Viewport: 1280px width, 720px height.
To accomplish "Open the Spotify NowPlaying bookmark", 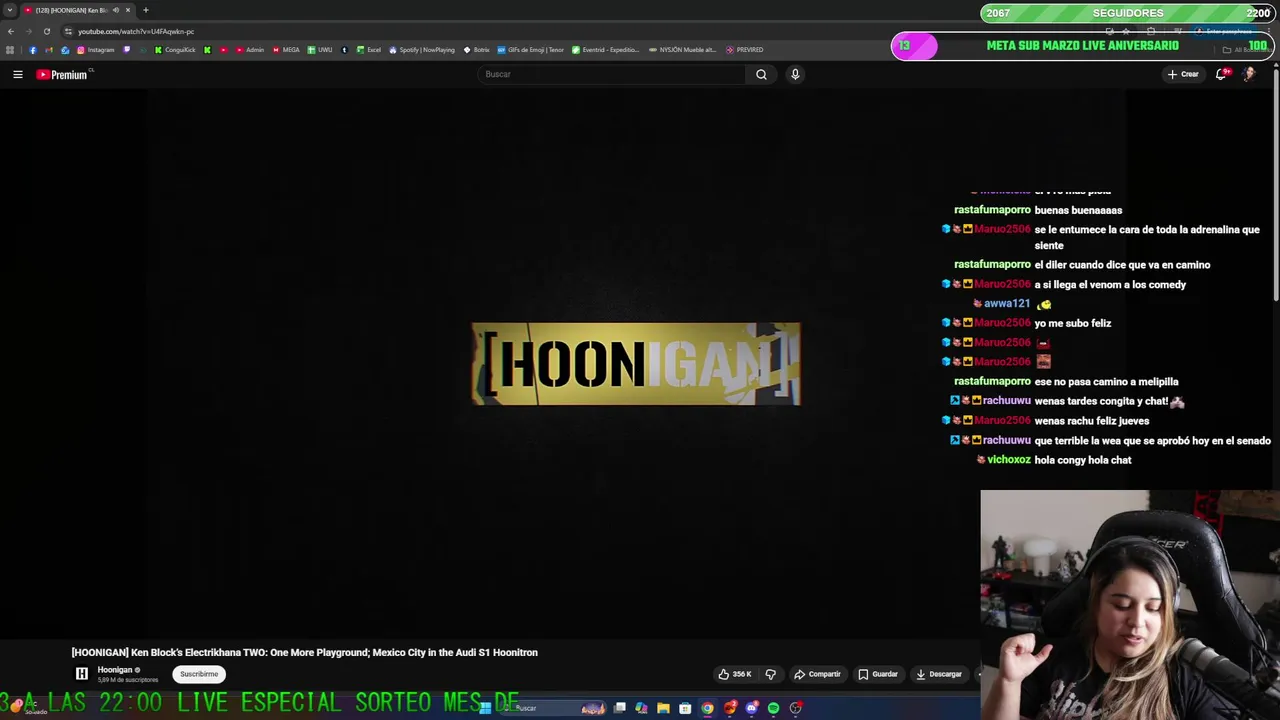I will pos(422,50).
